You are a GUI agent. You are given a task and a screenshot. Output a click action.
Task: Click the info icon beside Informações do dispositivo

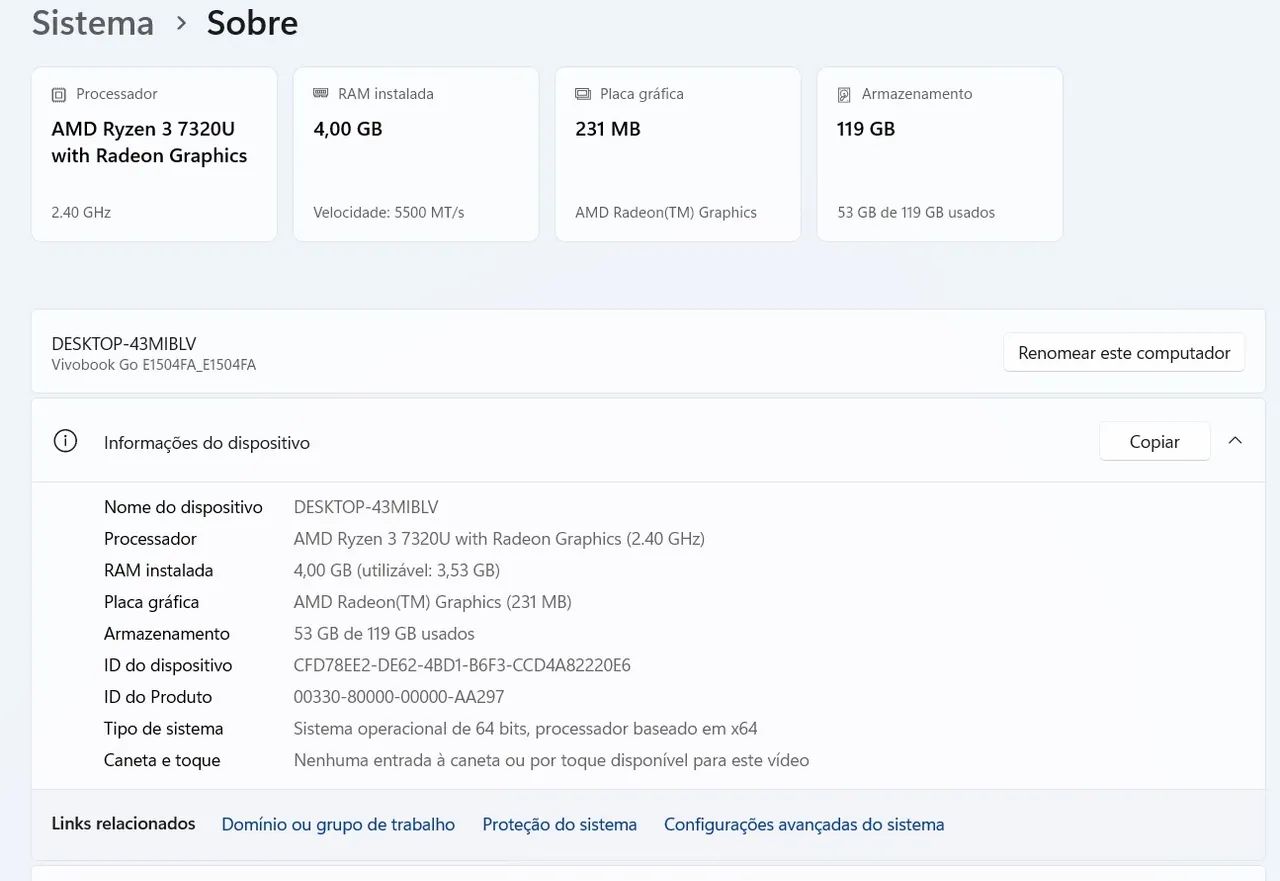[65, 441]
